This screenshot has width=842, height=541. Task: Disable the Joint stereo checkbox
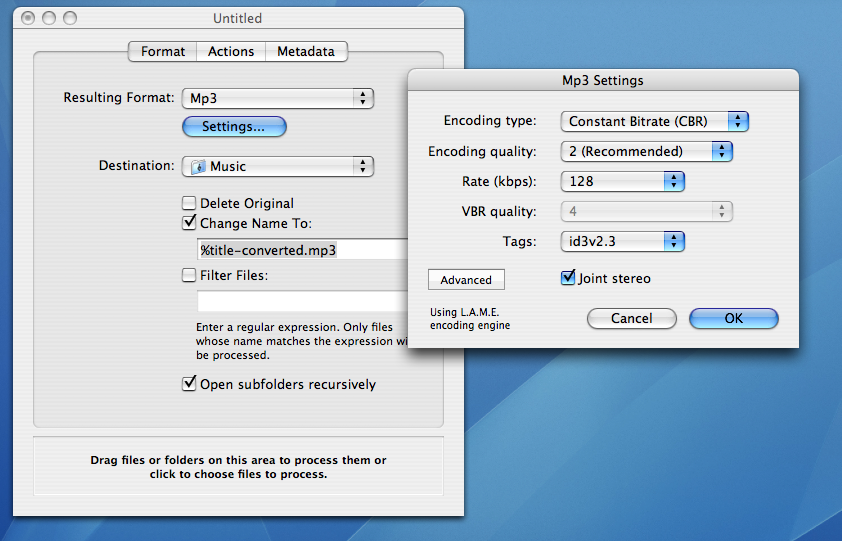568,278
